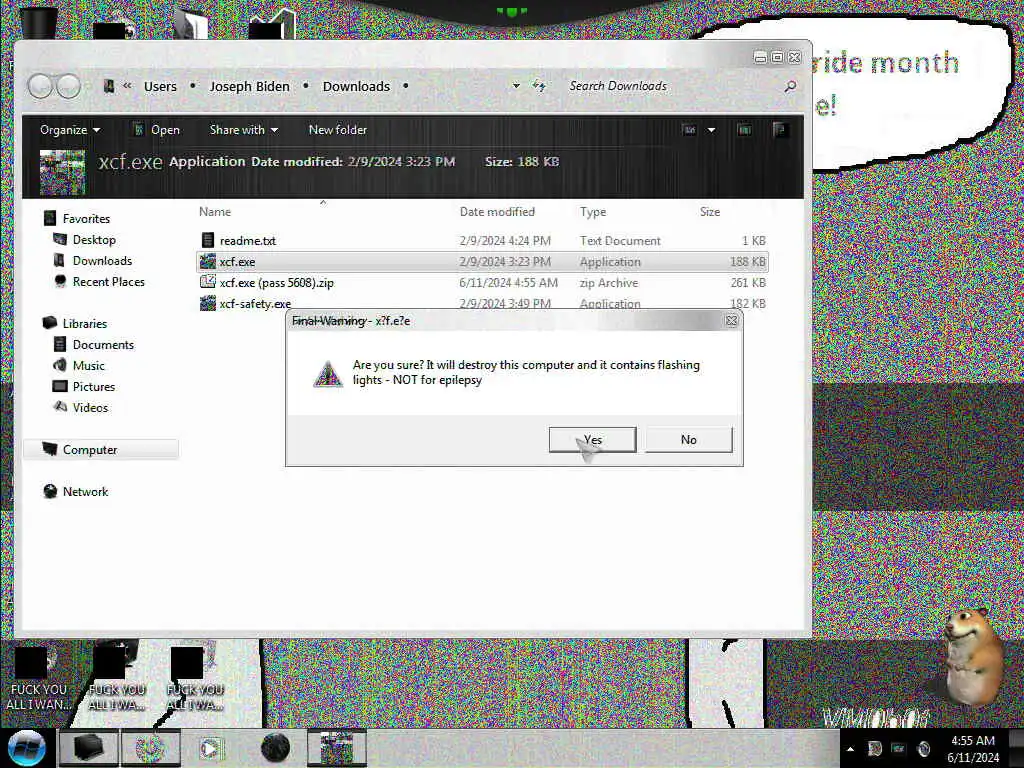This screenshot has height=768, width=1024.
Task: Sort by the Type column header
Action: (593, 212)
